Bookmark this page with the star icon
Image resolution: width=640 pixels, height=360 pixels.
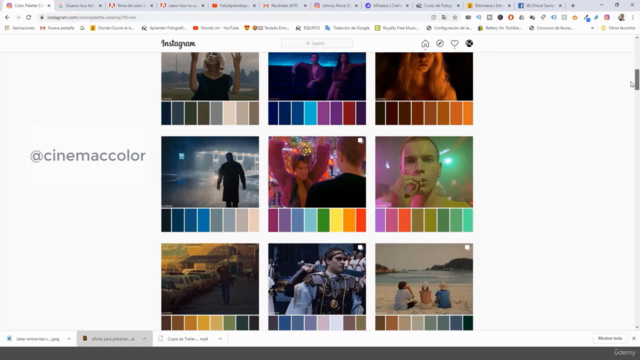pyautogui.click(x=455, y=18)
